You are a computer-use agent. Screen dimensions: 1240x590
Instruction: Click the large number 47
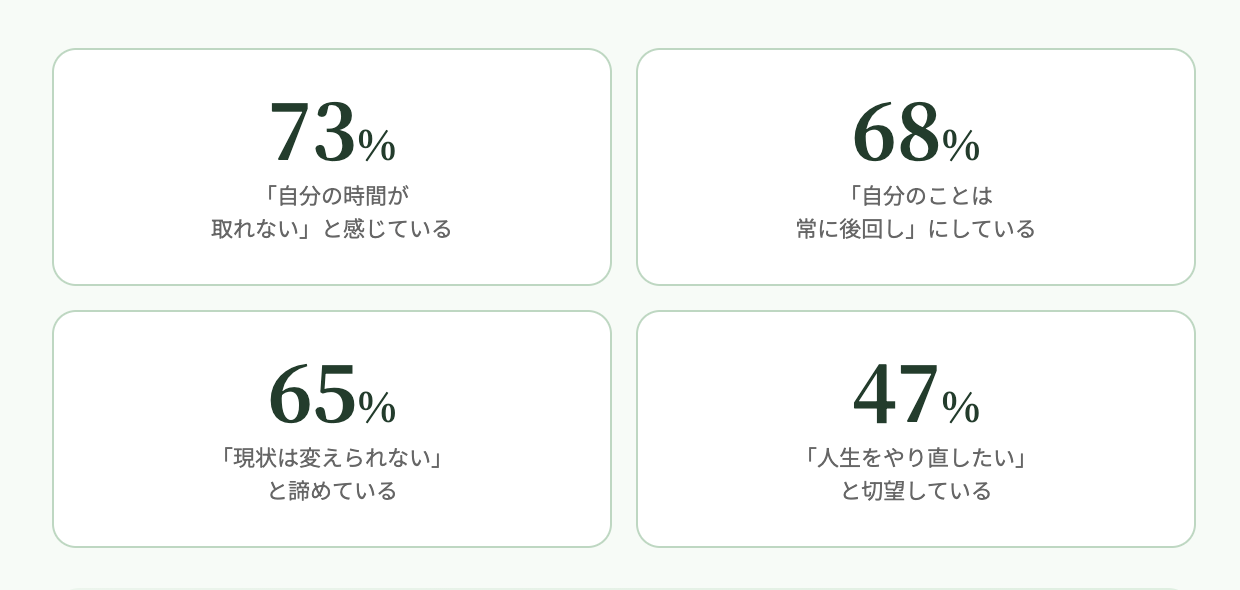tap(896, 394)
